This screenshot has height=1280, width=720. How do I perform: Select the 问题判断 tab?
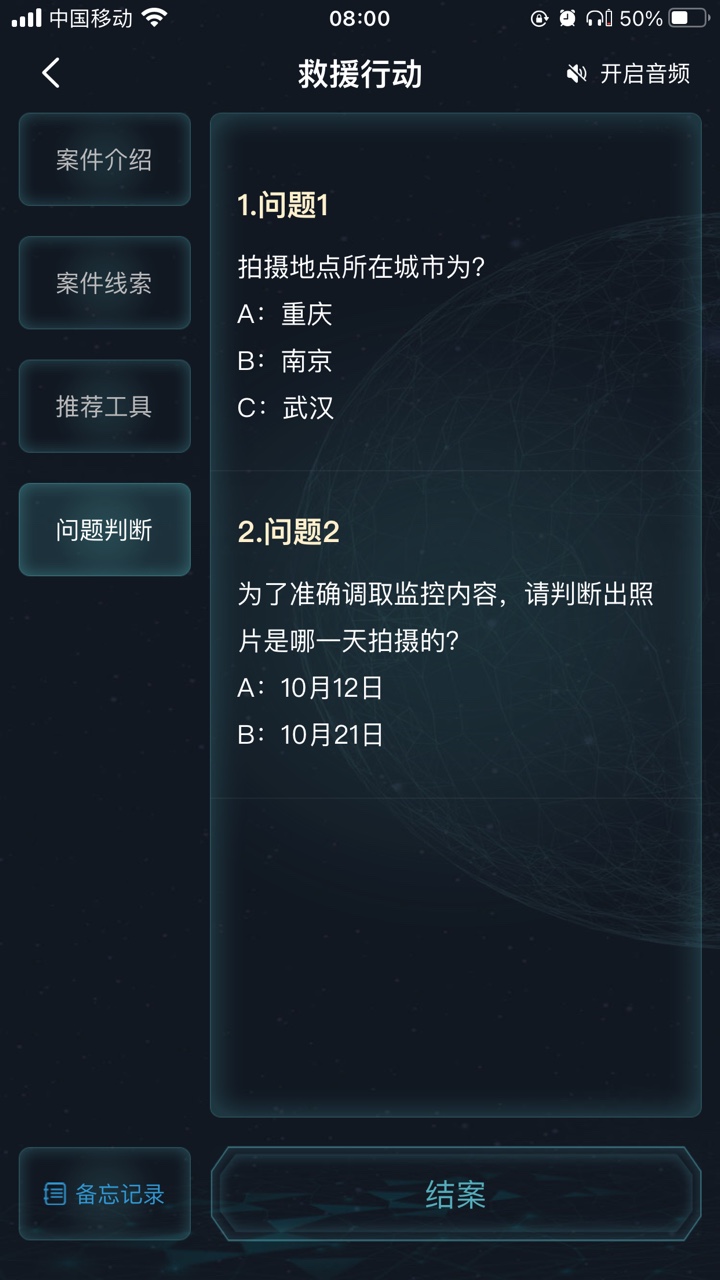click(104, 530)
